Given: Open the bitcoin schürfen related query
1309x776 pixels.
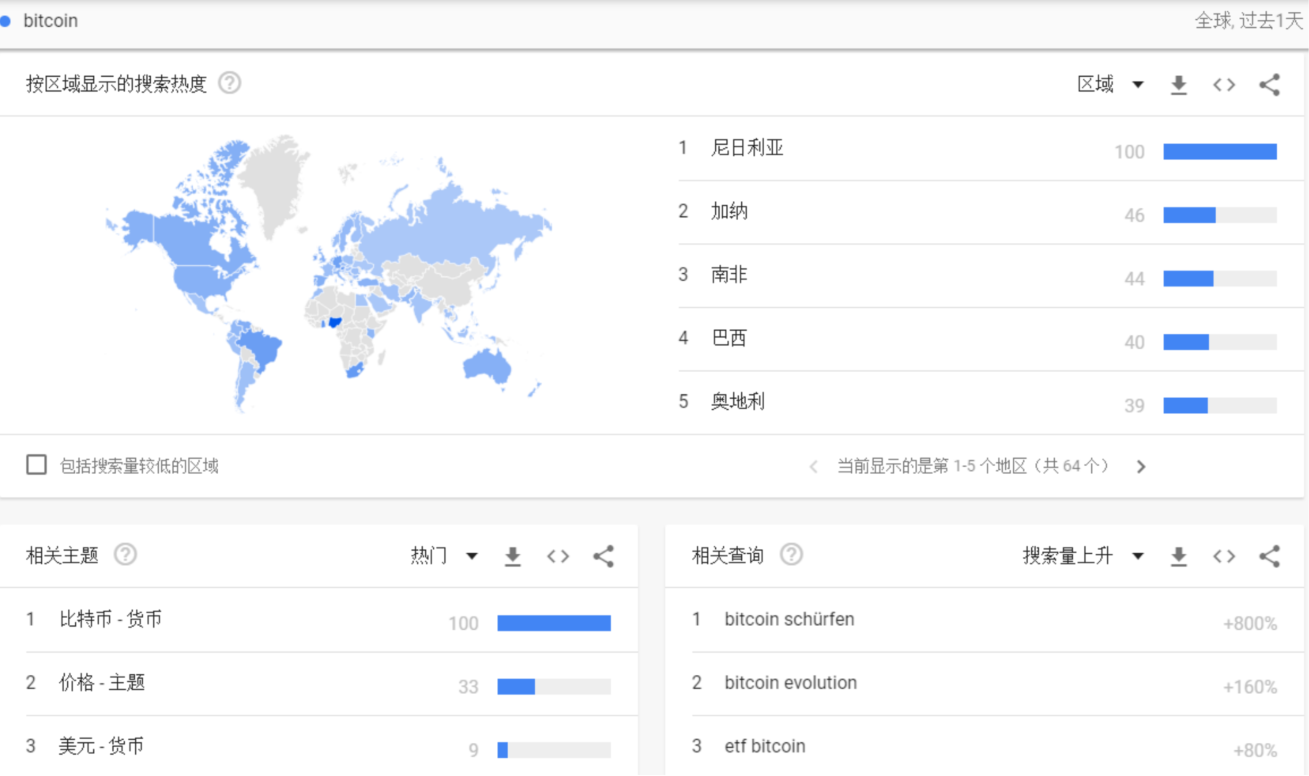Looking at the screenshot, I should [x=789, y=619].
